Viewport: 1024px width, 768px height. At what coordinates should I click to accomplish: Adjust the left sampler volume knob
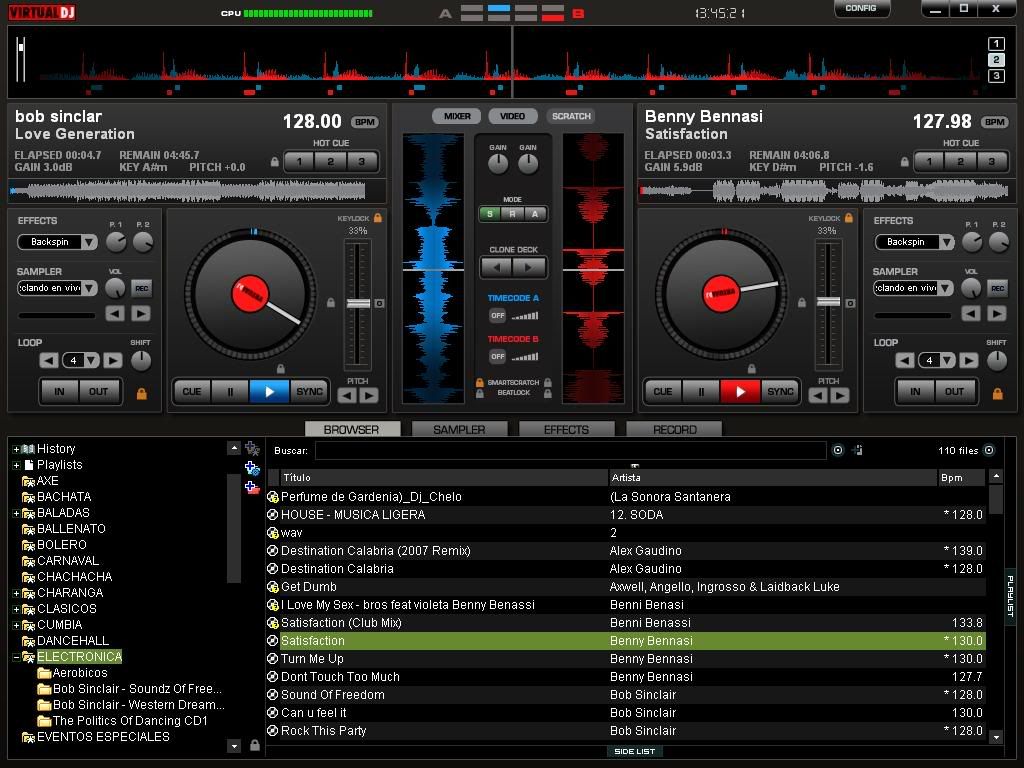coord(115,288)
